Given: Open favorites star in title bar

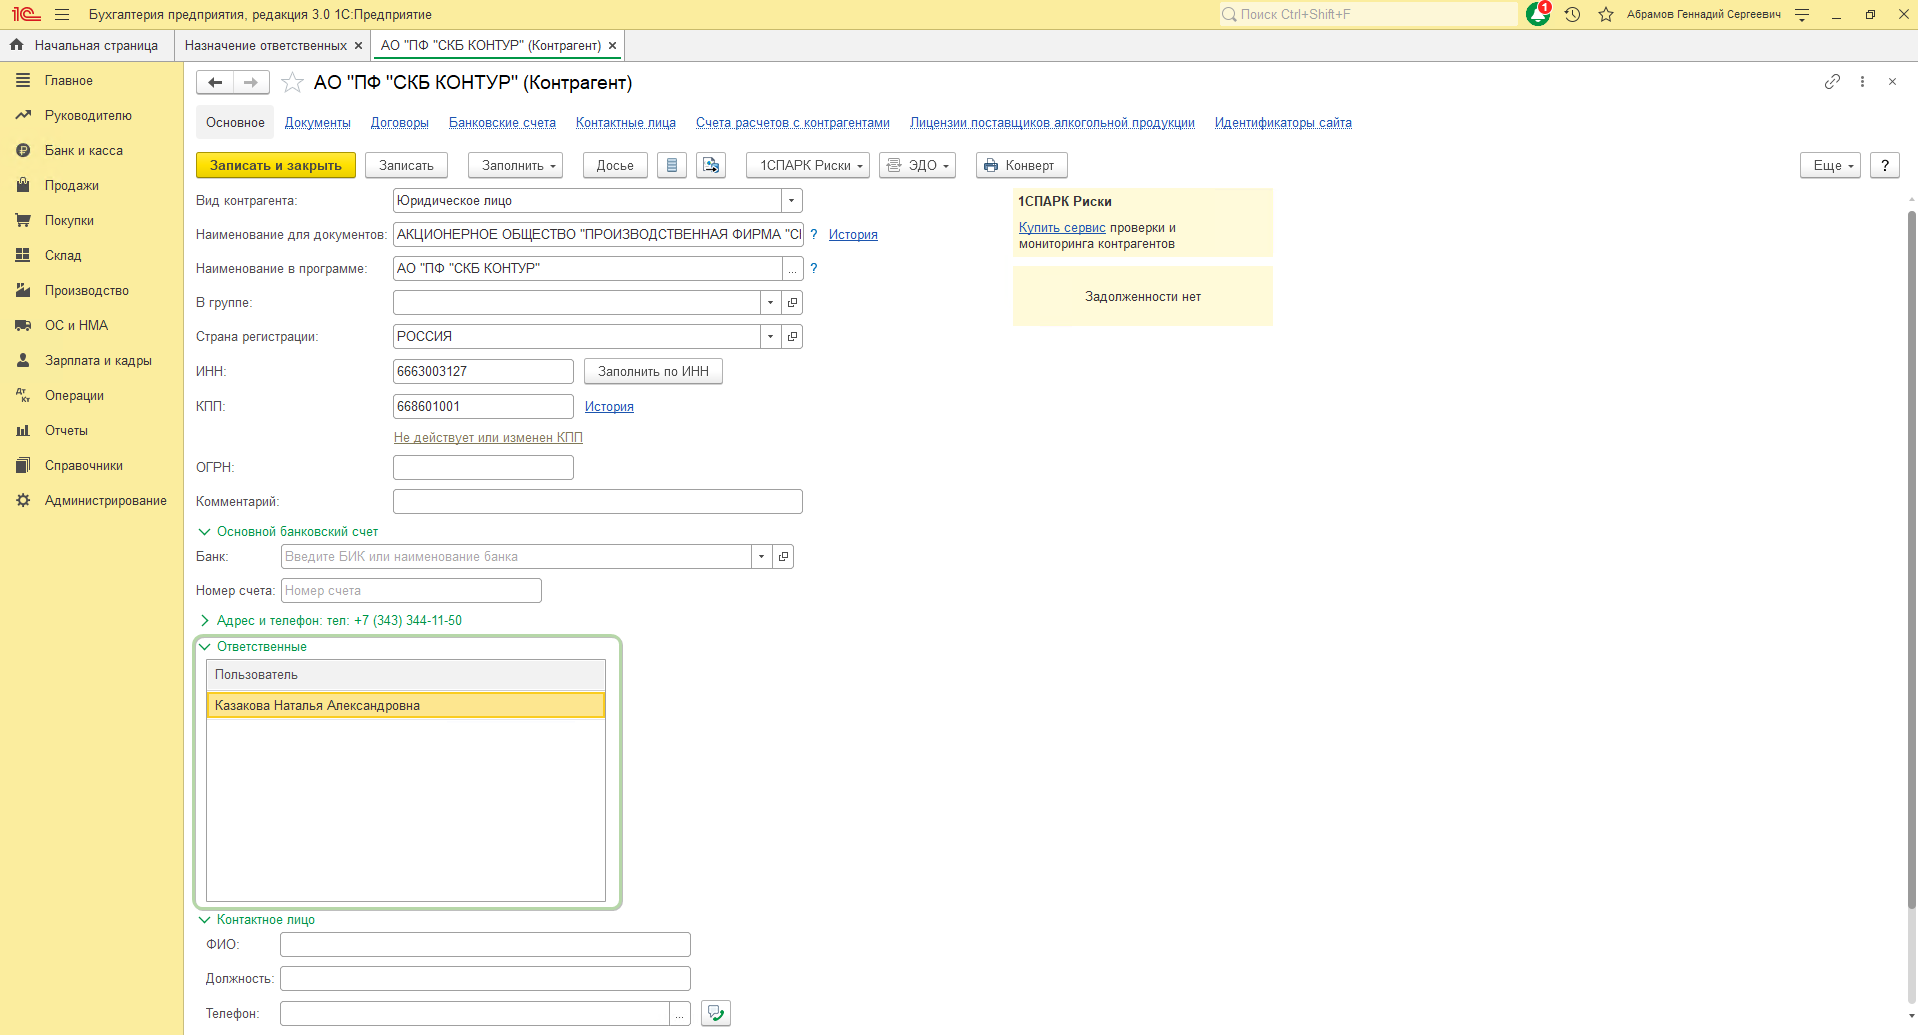Looking at the screenshot, I should 1606,15.
